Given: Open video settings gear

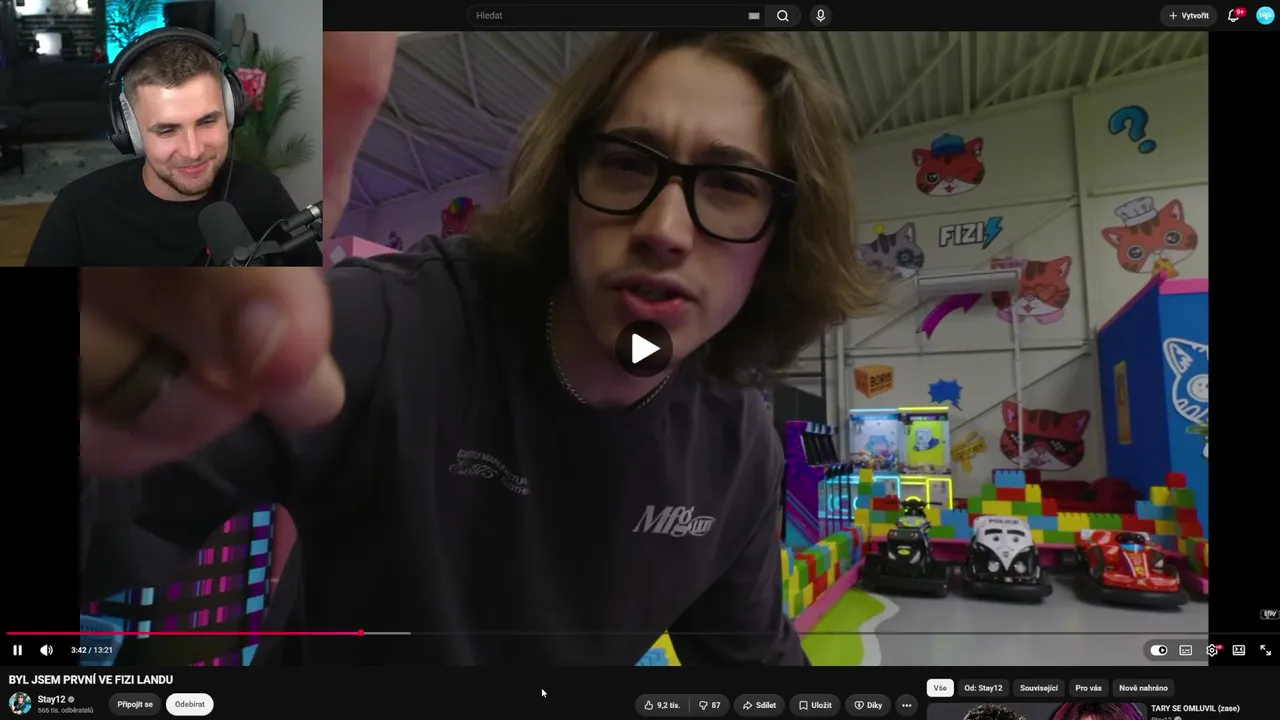Looking at the screenshot, I should (x=1212, y=650).
